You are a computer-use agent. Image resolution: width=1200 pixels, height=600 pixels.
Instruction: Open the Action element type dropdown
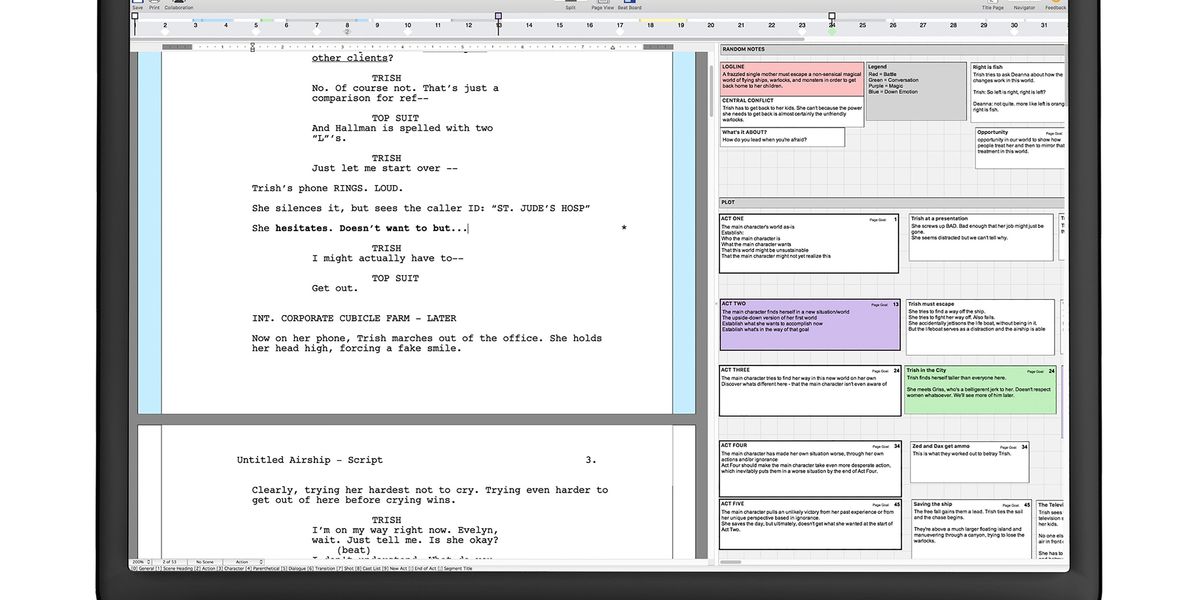(x=242, y=561)
